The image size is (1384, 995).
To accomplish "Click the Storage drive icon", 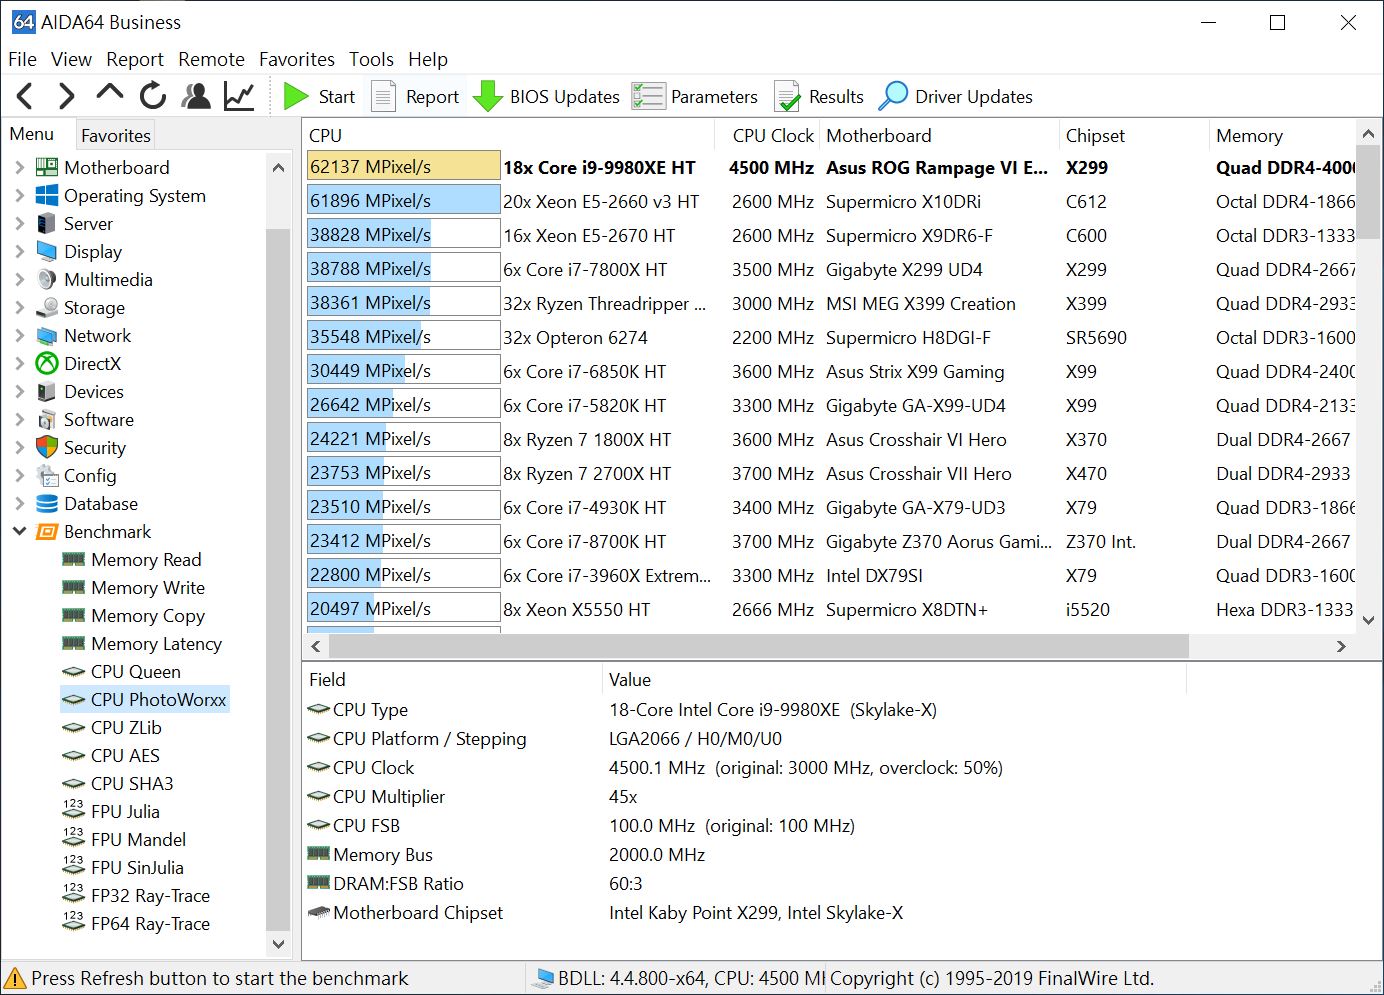I will [47, 307].
